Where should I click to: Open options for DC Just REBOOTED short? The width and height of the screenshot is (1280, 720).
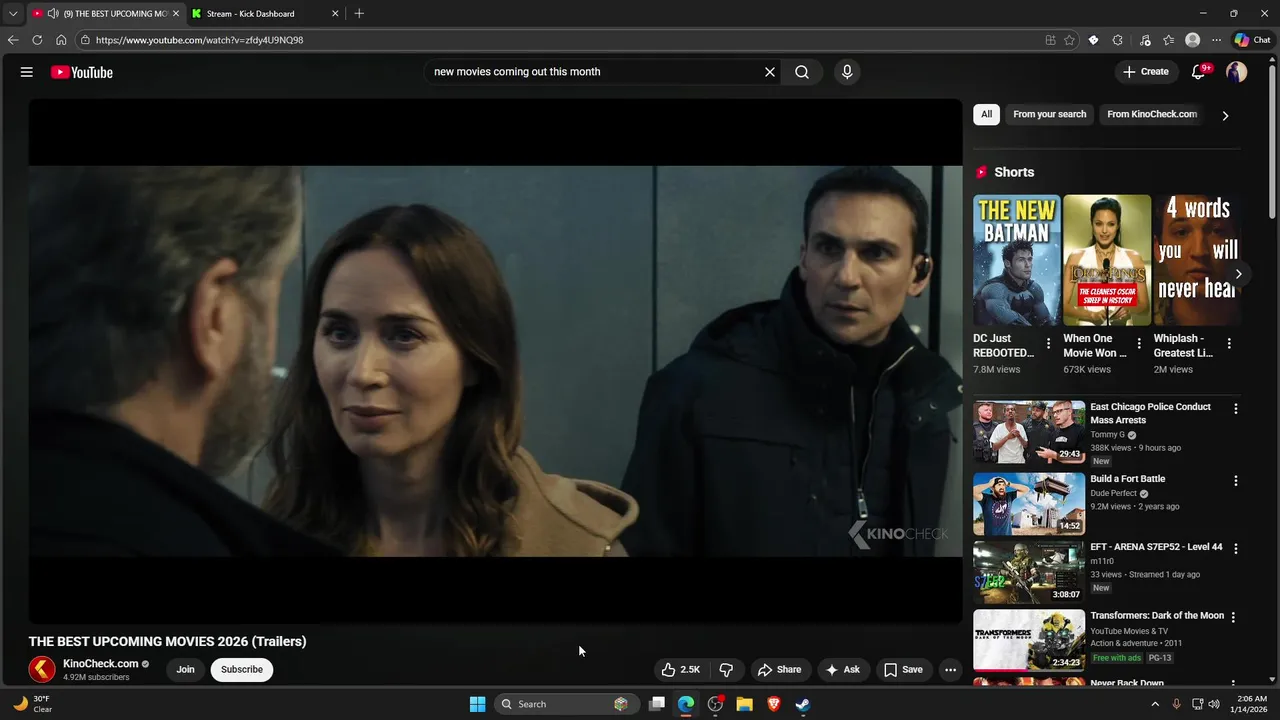(x=1048, y=344)
